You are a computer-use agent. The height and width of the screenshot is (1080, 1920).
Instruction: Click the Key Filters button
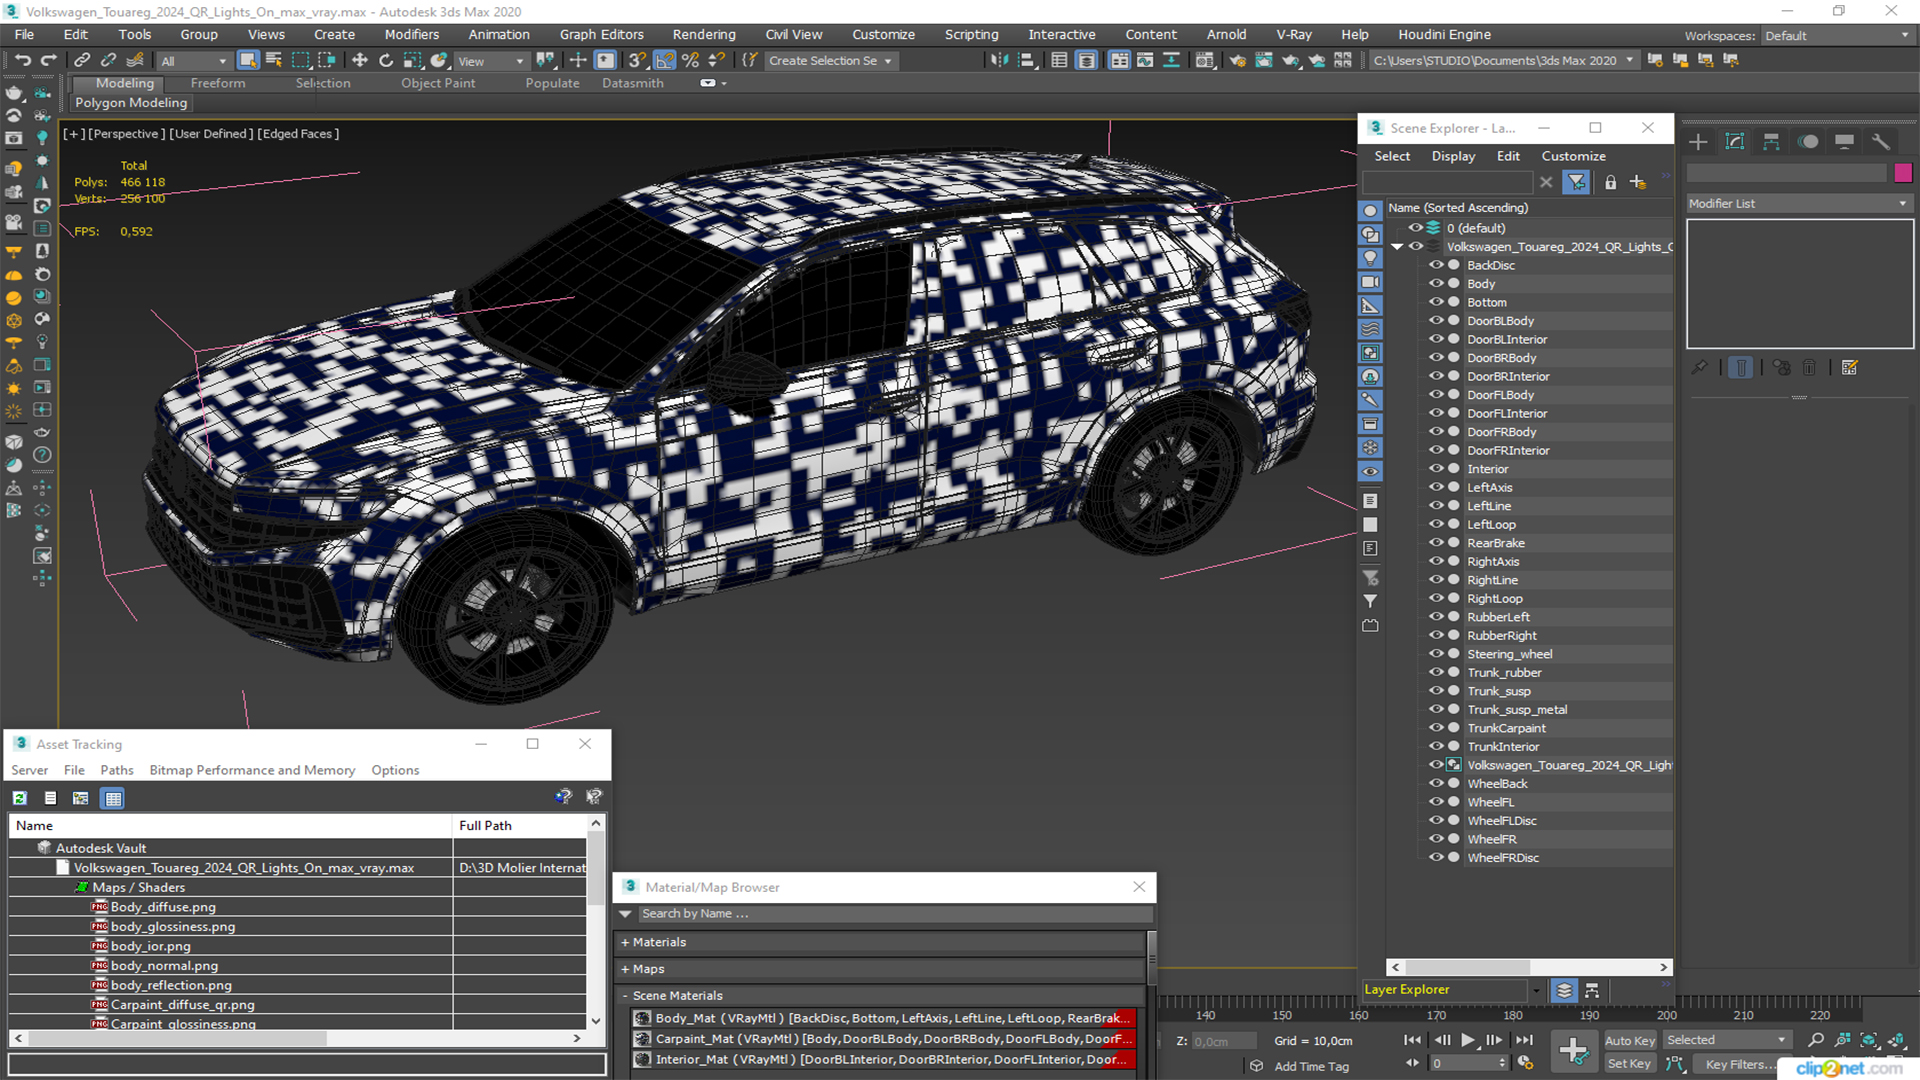coord(1740,1064)
